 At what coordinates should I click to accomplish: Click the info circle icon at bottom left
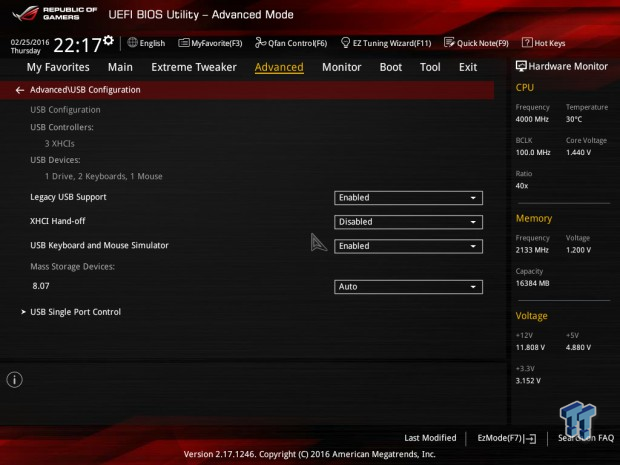coord(15,380)
